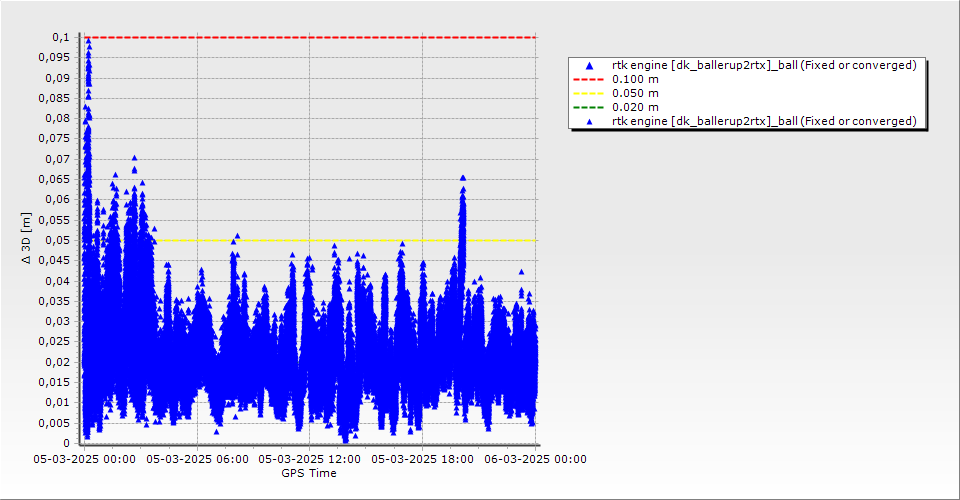The image size is (960, 500).
Task: Click the '0' y-axis tick label
Action: tap(67, 443)
